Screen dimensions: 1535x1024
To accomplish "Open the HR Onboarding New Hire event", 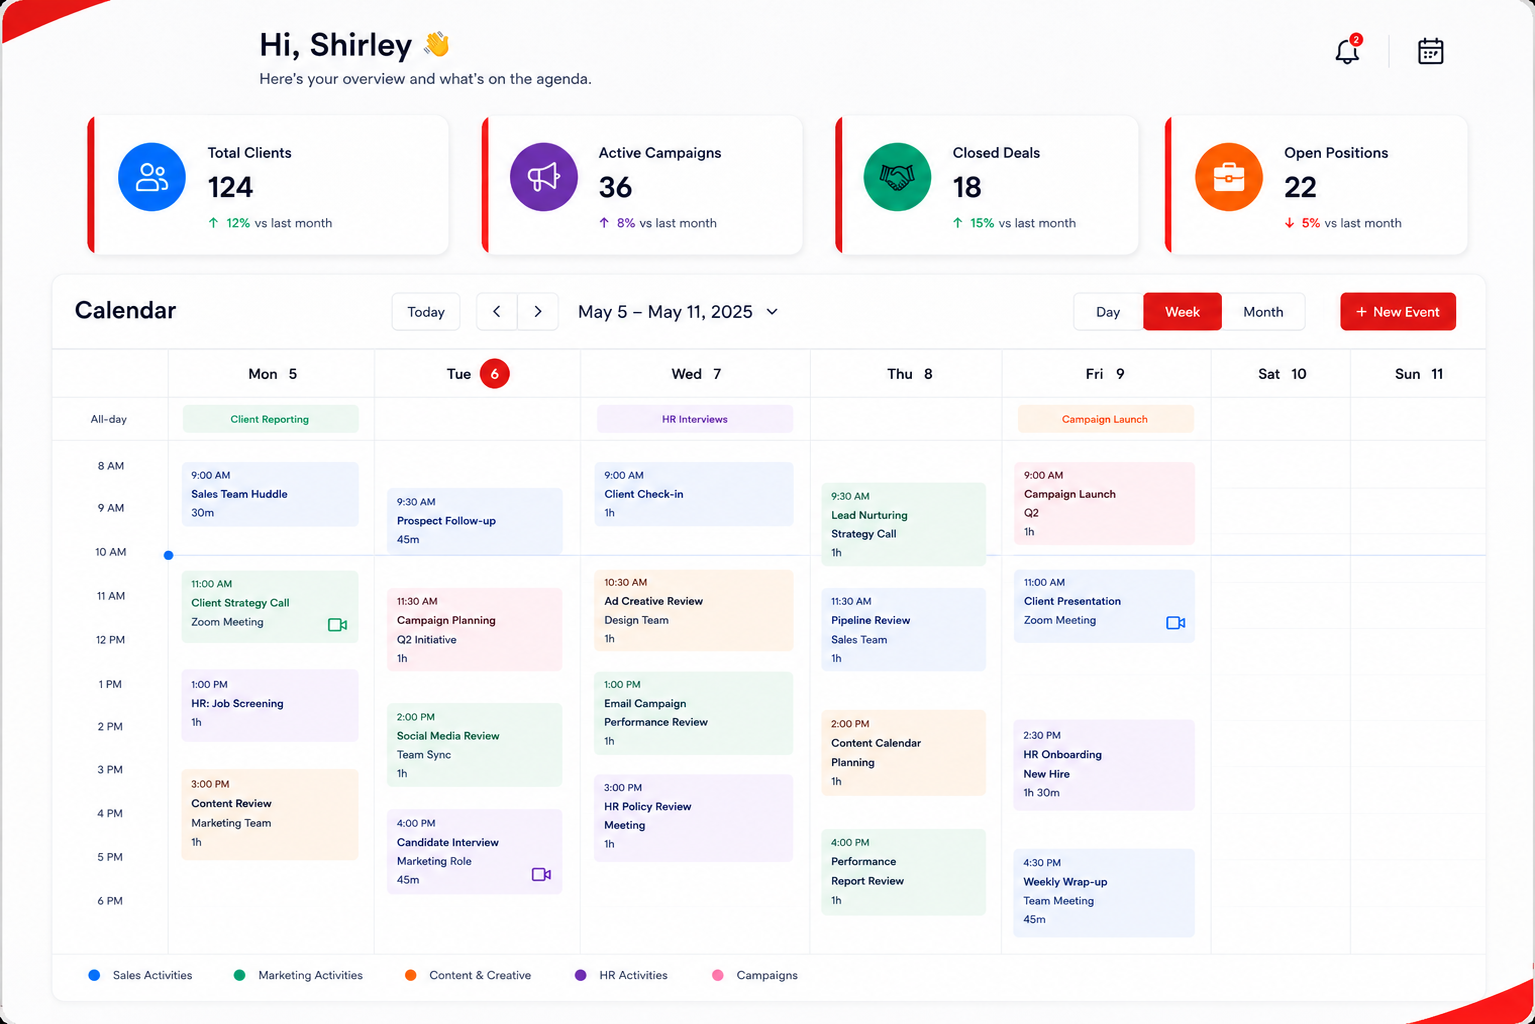I will click(1105, 765).
